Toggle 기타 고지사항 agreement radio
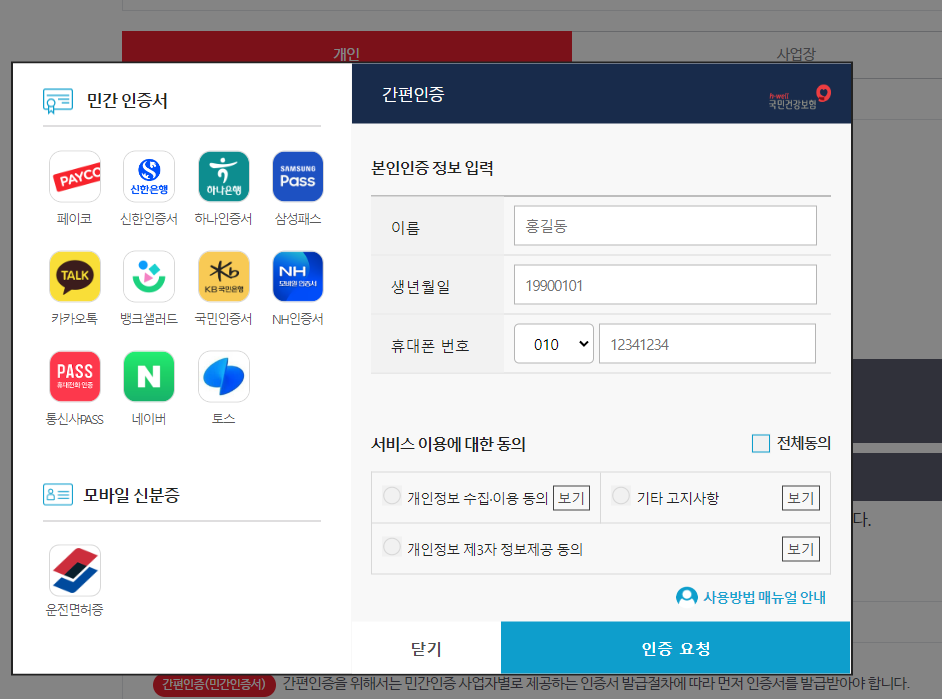The image size is (942, 699). [x=621, y=496]
